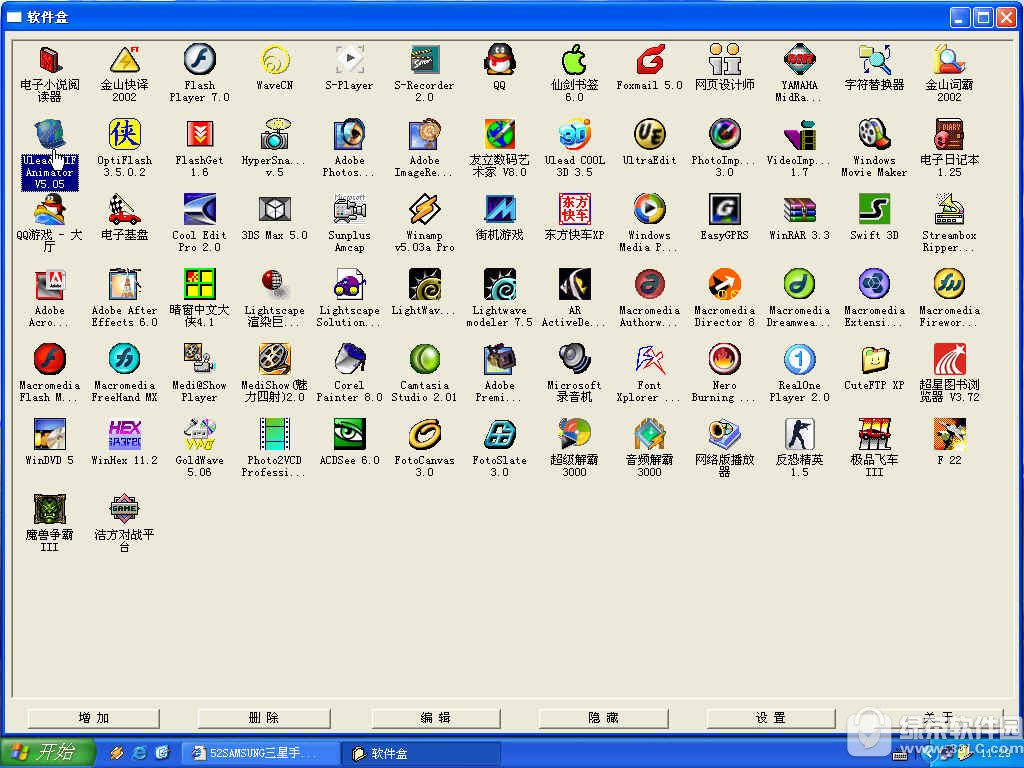This screenshot has height=768, width=1024.
Task: Open Photo2VCD Professi... icon
Action: [x=274, y=435]
